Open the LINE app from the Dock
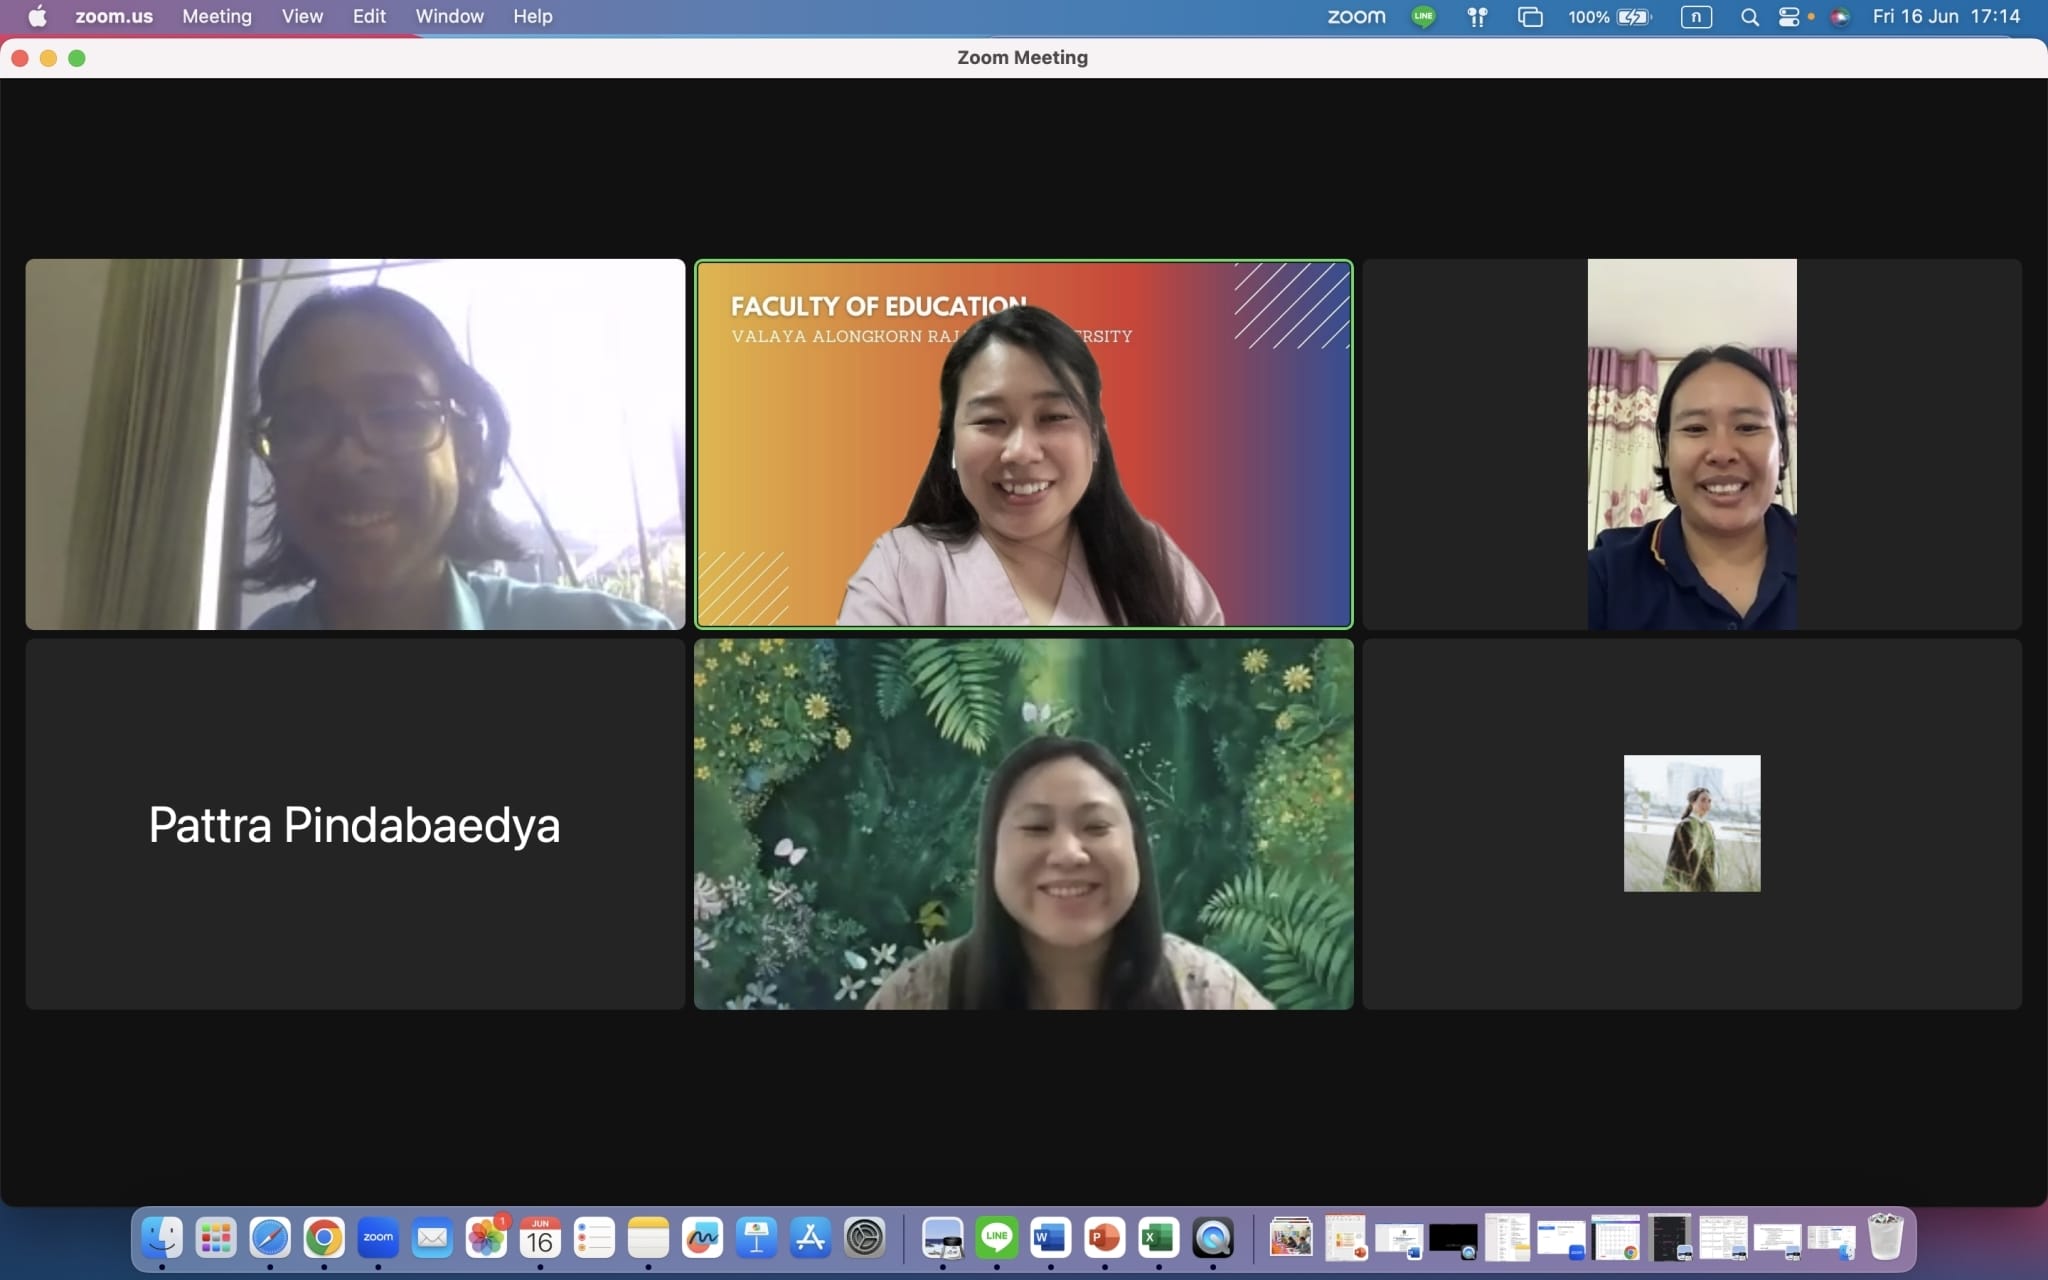 coord(996,1238)
